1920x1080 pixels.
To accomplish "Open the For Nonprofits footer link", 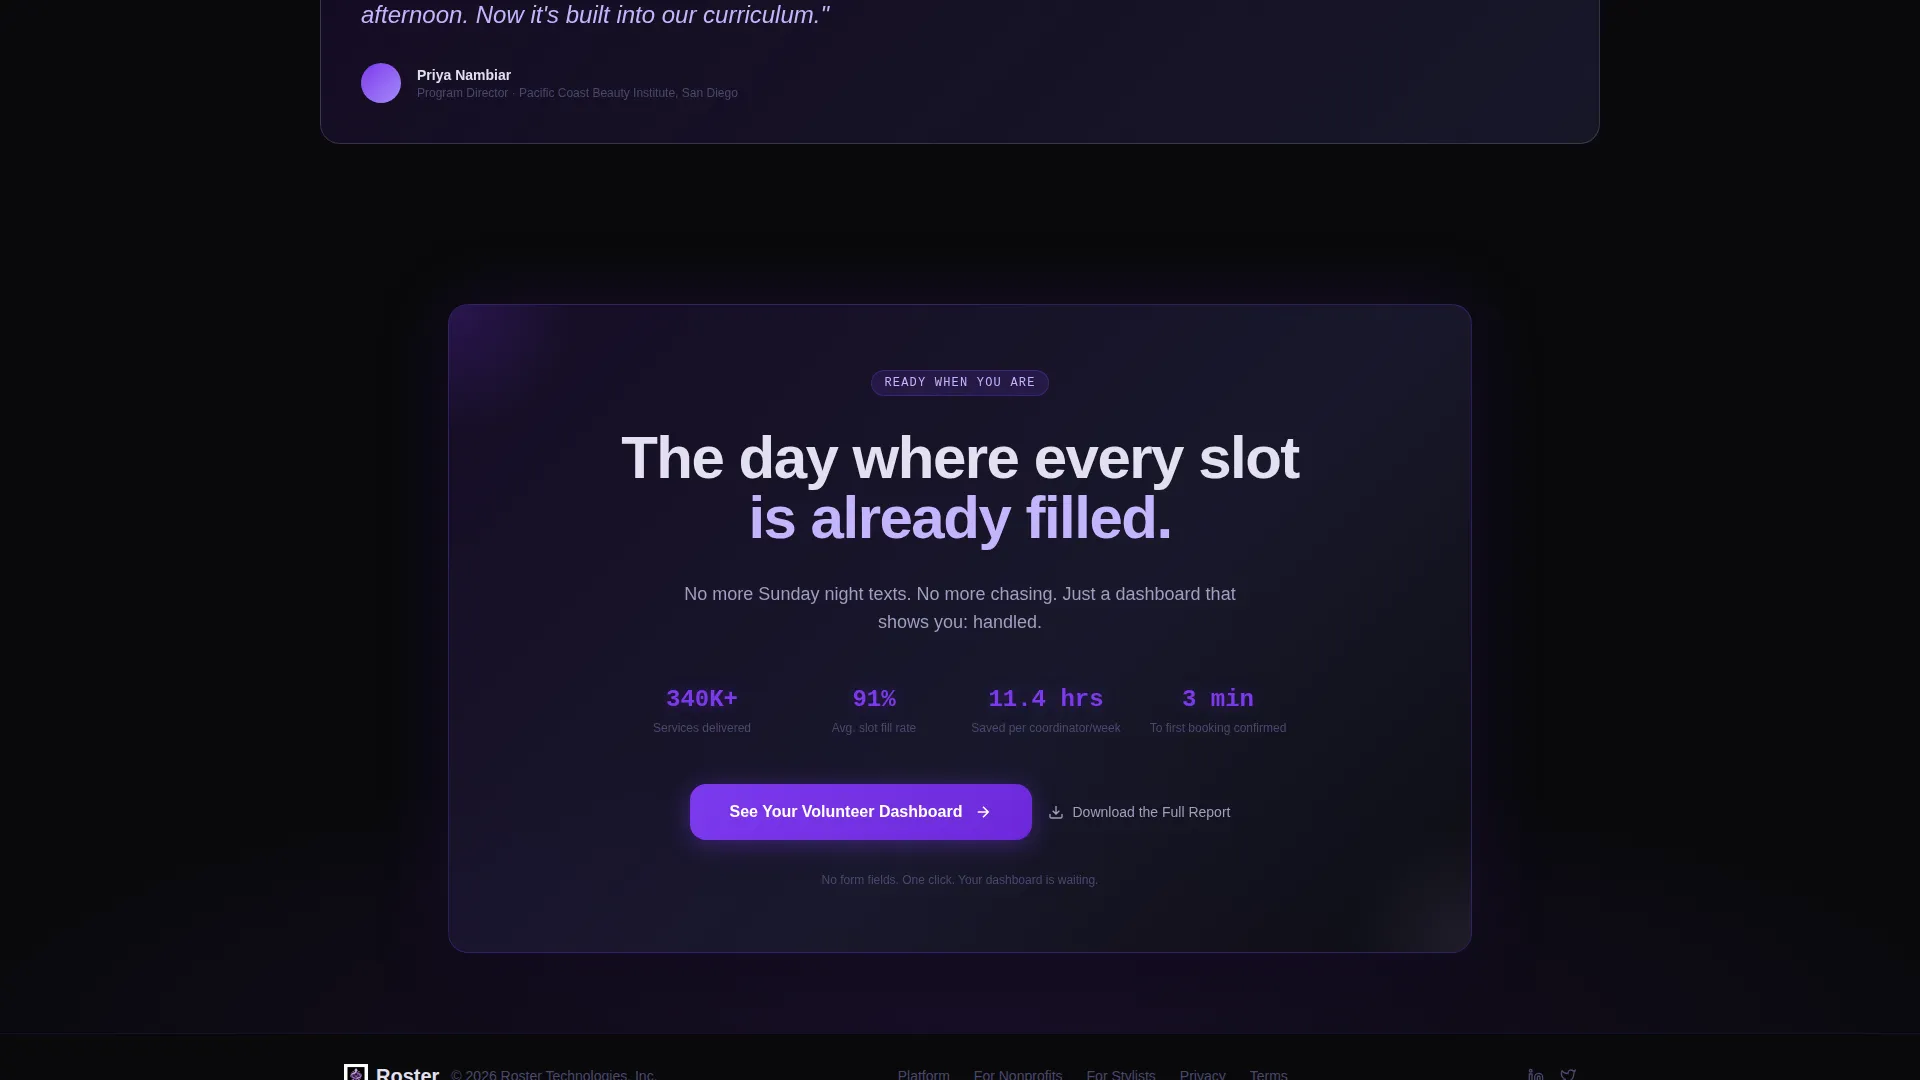I will pos(1018,1074).
